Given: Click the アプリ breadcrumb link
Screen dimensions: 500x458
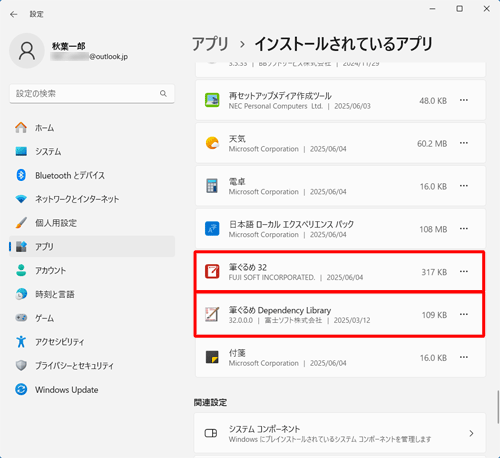Looking at the screenshot, I should pos(210,44).
